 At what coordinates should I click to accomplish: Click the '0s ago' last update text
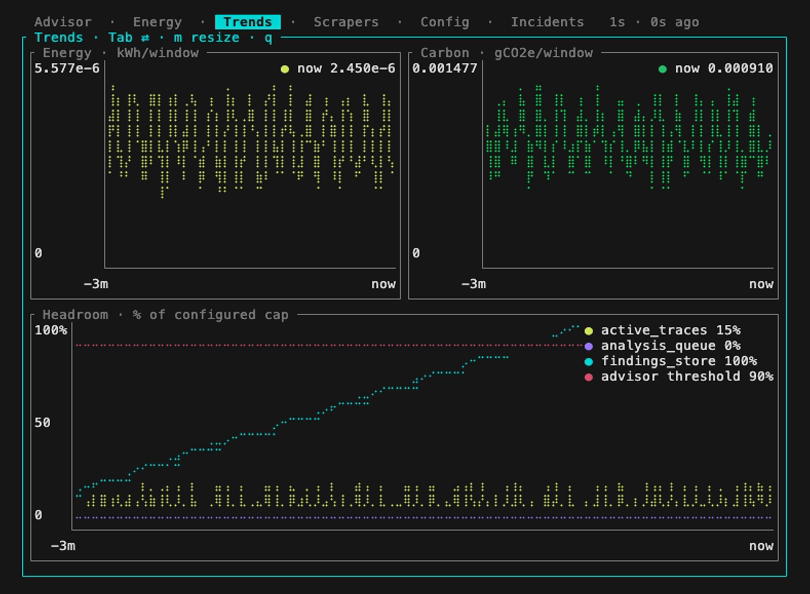(x=675, y=22)
